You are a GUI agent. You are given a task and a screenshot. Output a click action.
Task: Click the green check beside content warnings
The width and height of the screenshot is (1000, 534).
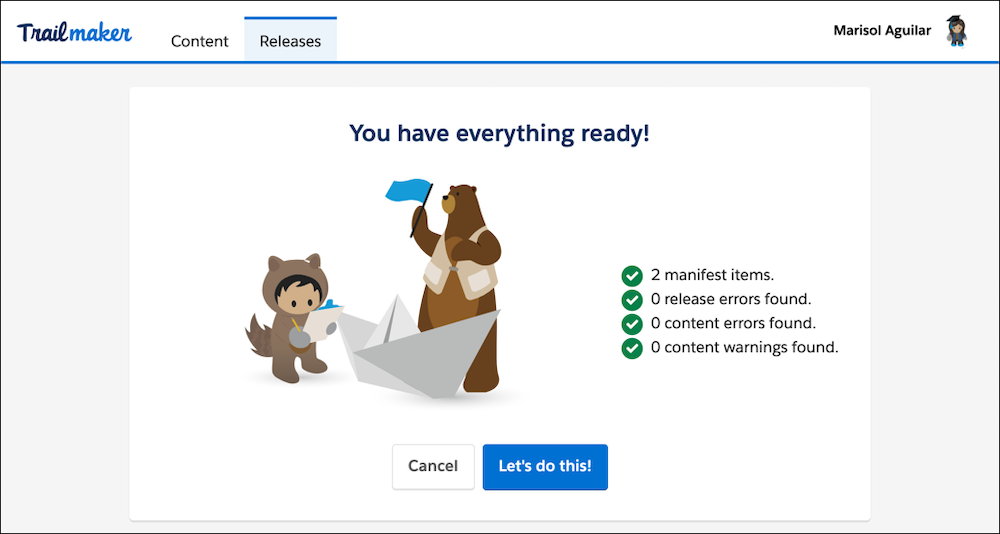(x=631, y=348)
